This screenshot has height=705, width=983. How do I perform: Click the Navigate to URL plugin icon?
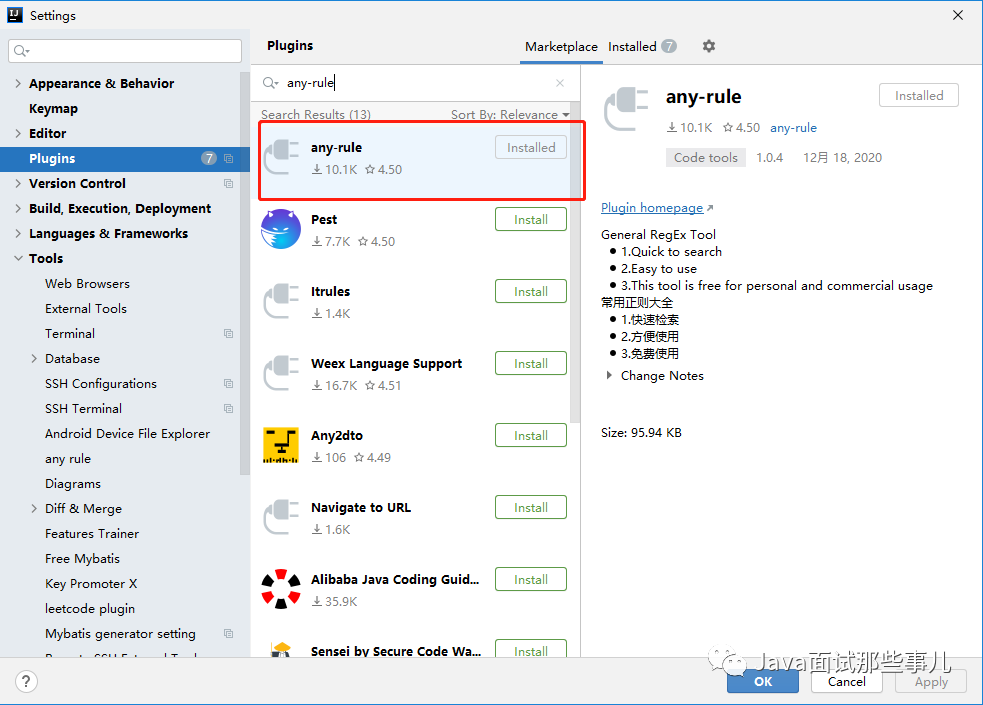(x=281, y=517)
